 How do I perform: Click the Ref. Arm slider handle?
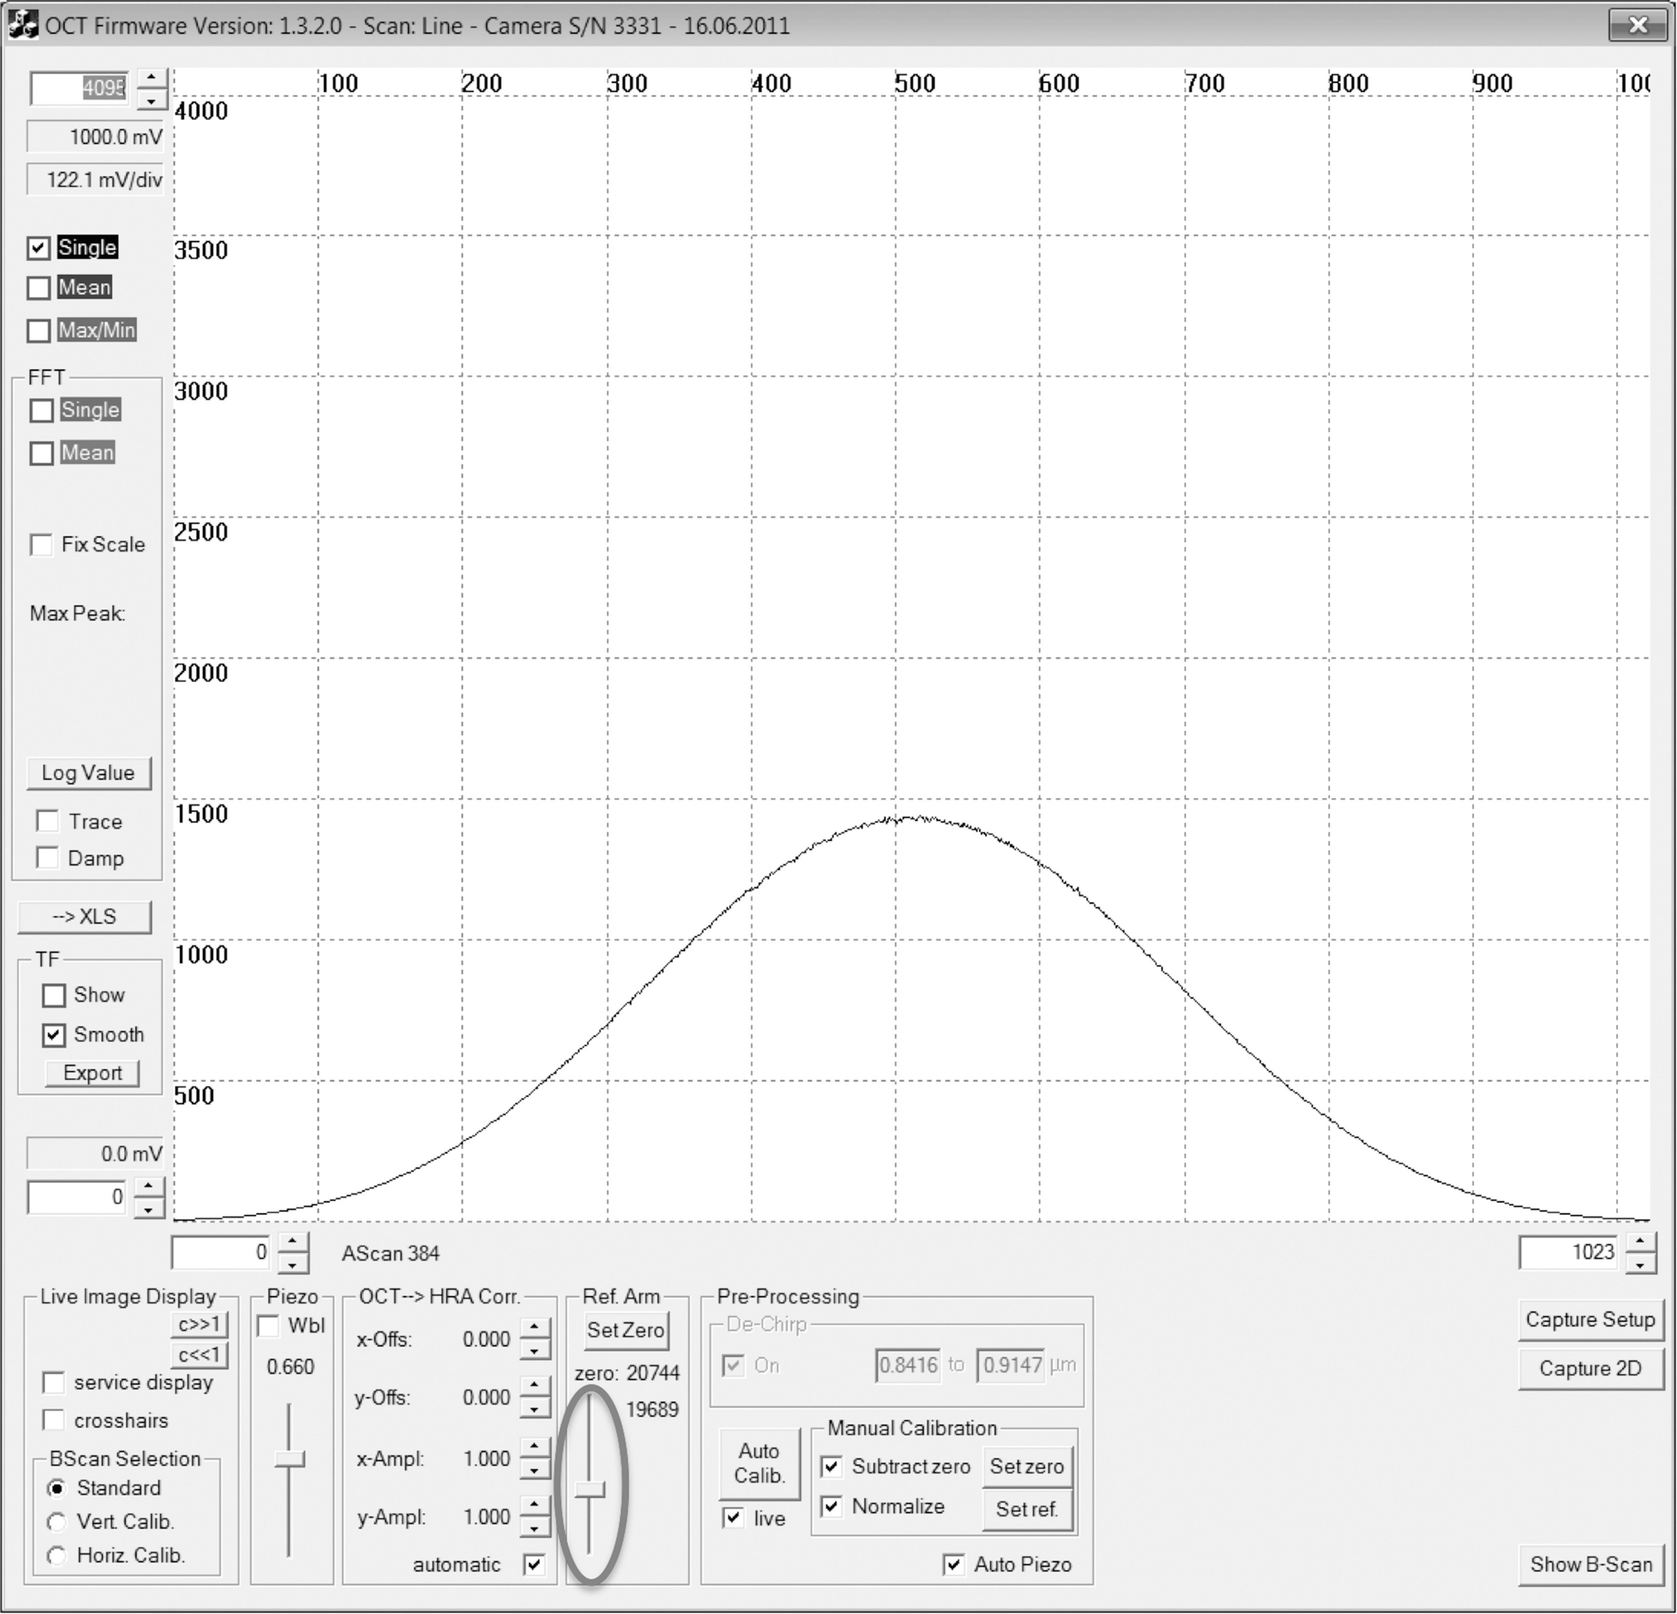[590, 1491]
